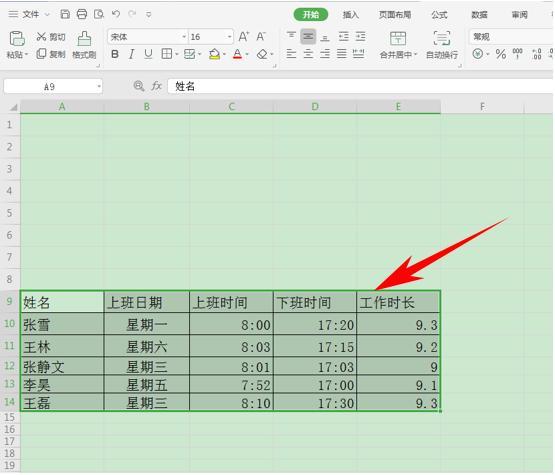
Task: Select the cell containing 工作时长
Action: pos(398,302)
